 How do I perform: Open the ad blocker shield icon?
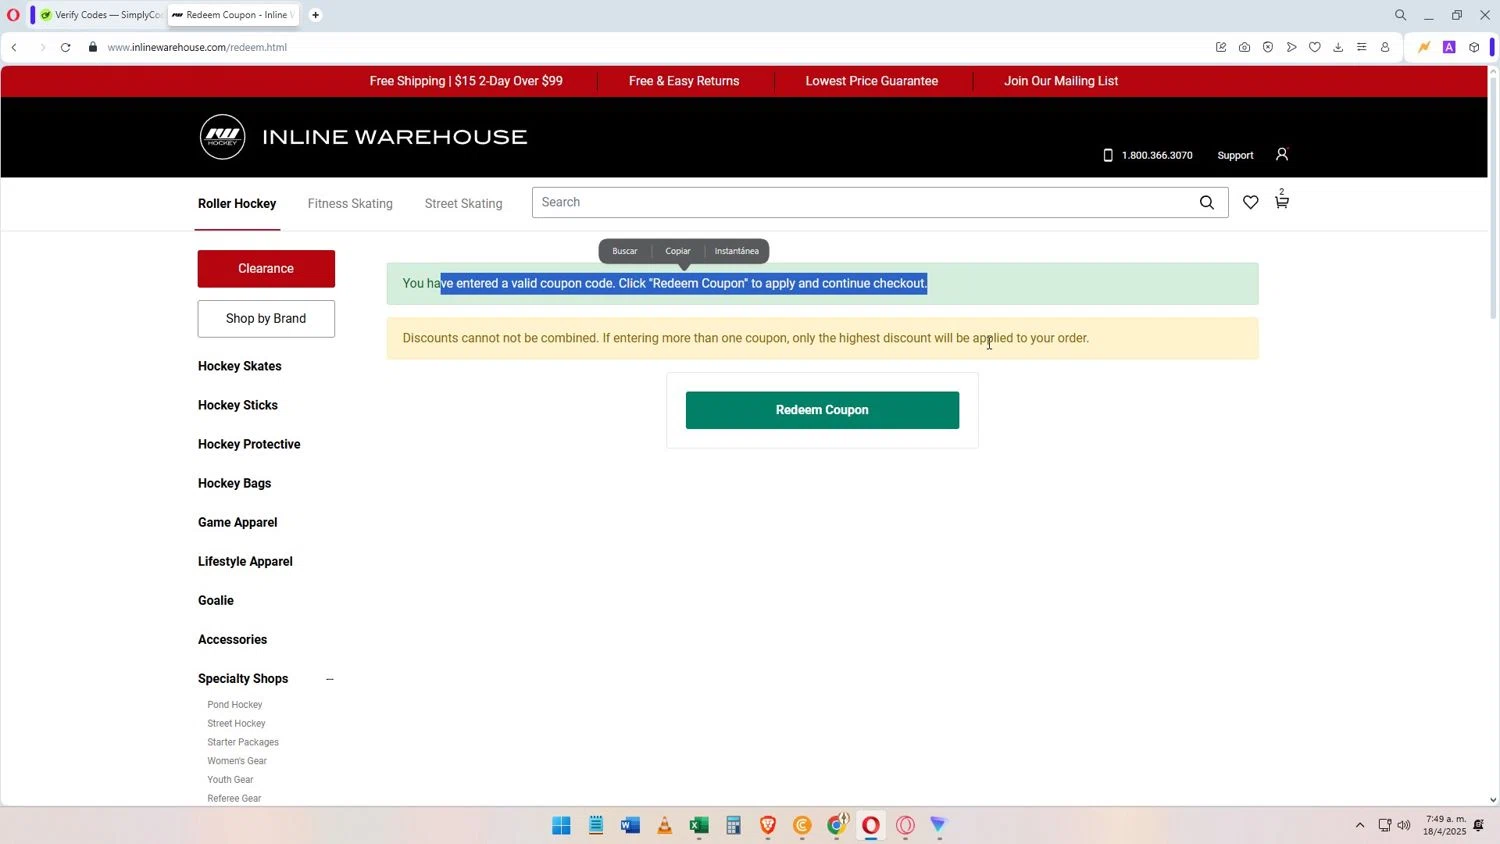coord(1268,47)
